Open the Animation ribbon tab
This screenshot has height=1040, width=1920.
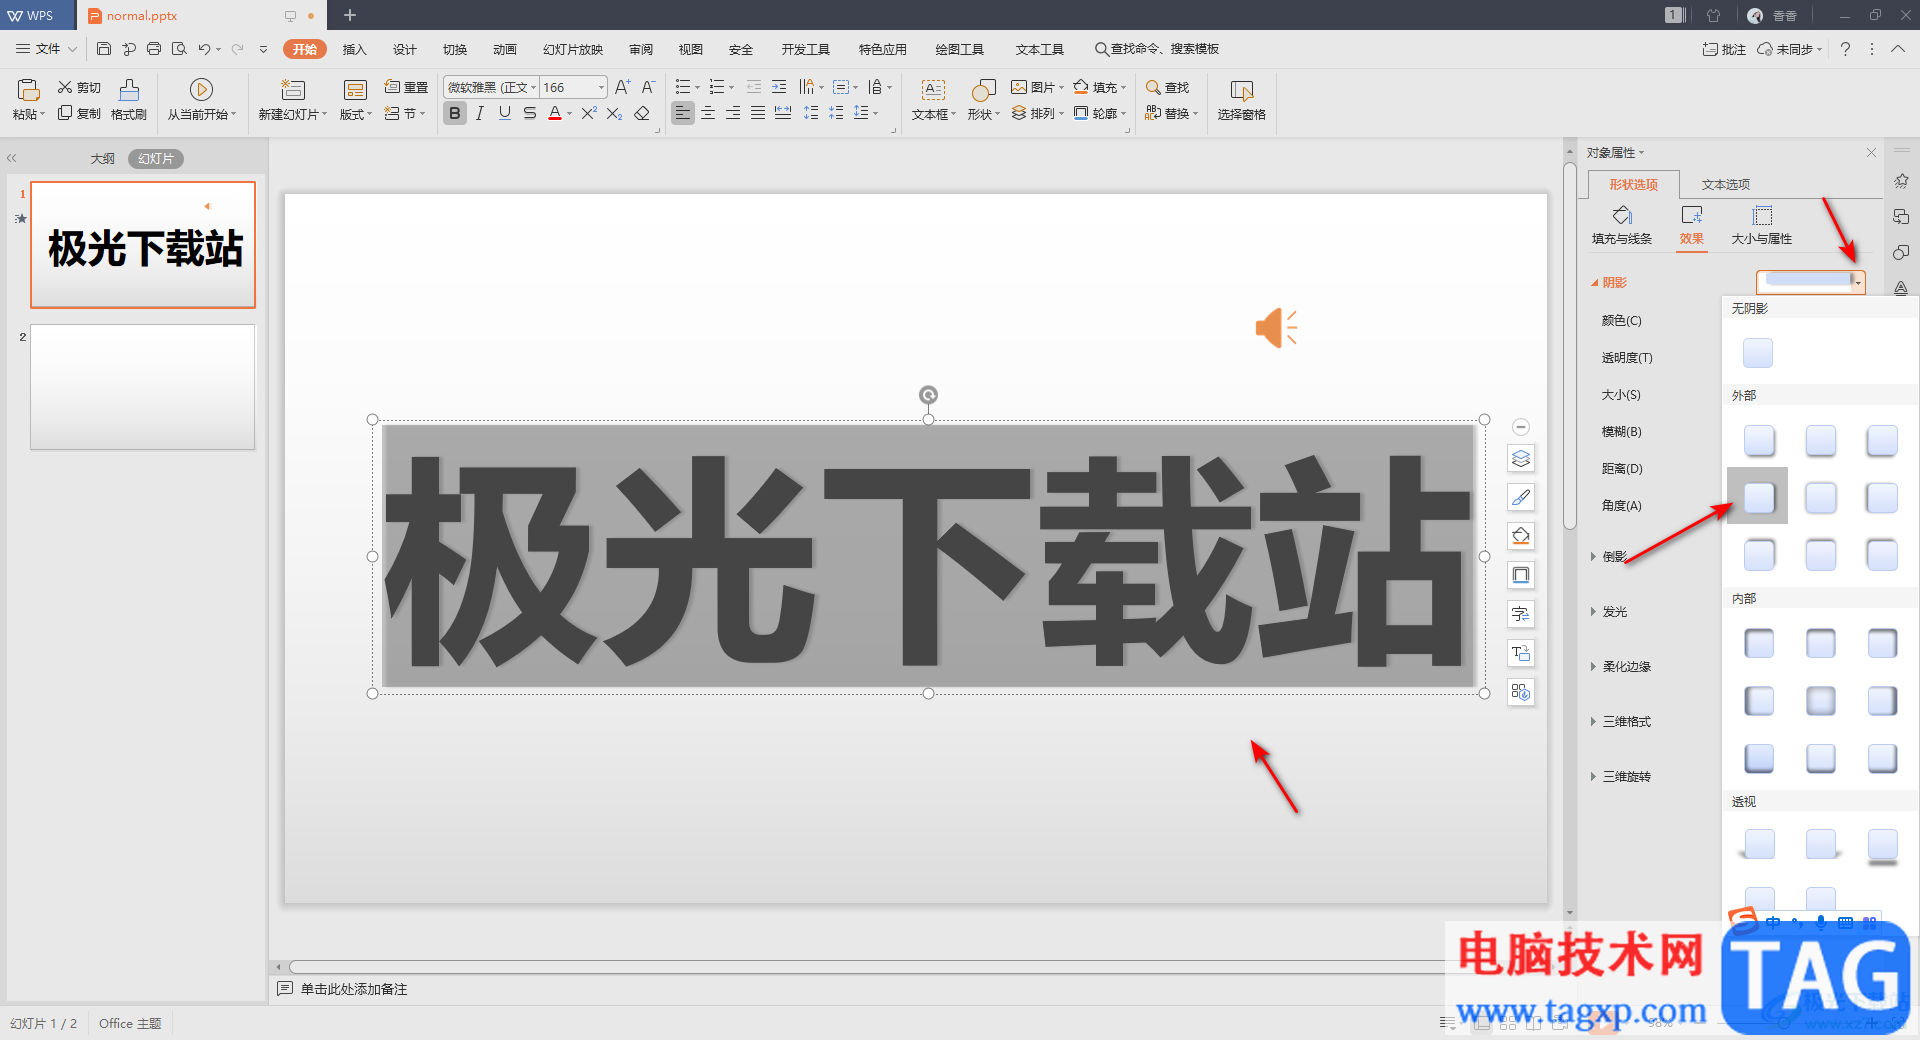(504, 49)
